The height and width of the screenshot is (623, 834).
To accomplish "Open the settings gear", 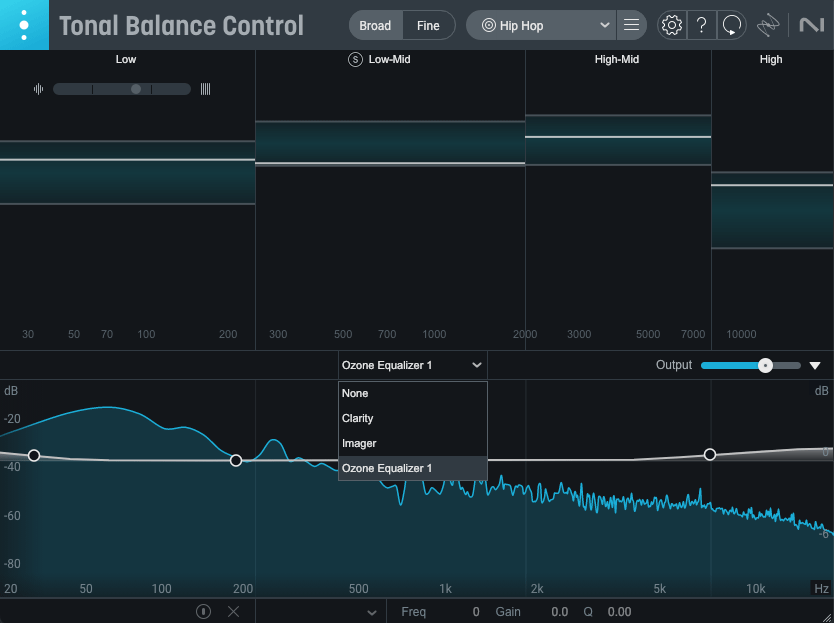I will point(672,25).
